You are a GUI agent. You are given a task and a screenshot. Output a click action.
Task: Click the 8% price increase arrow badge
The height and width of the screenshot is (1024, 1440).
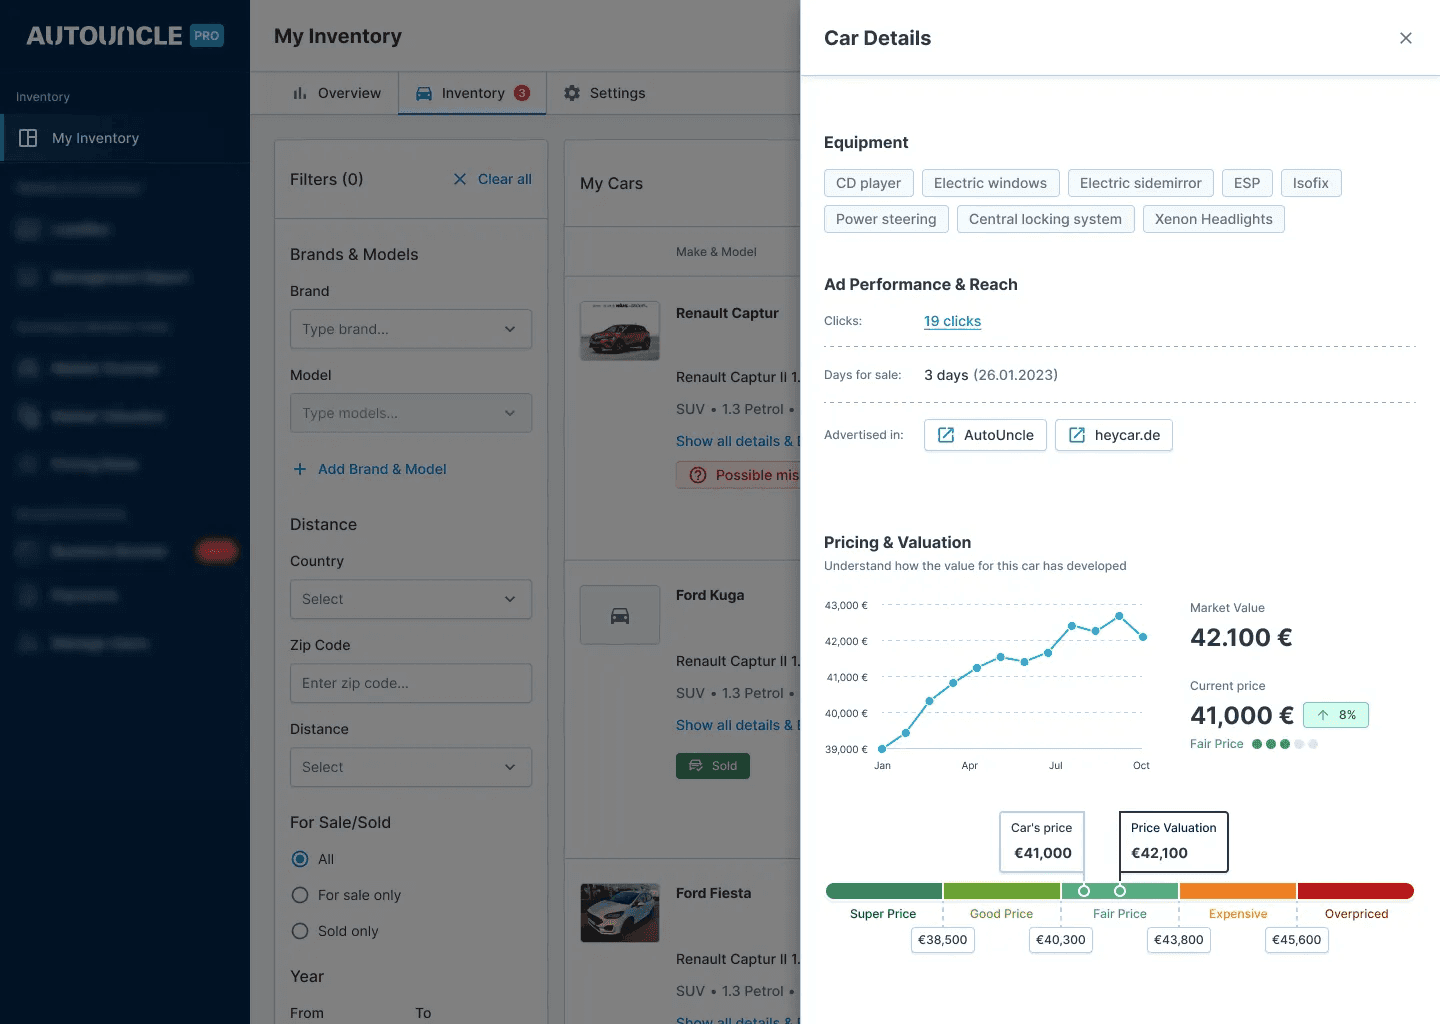point(1336,715)
